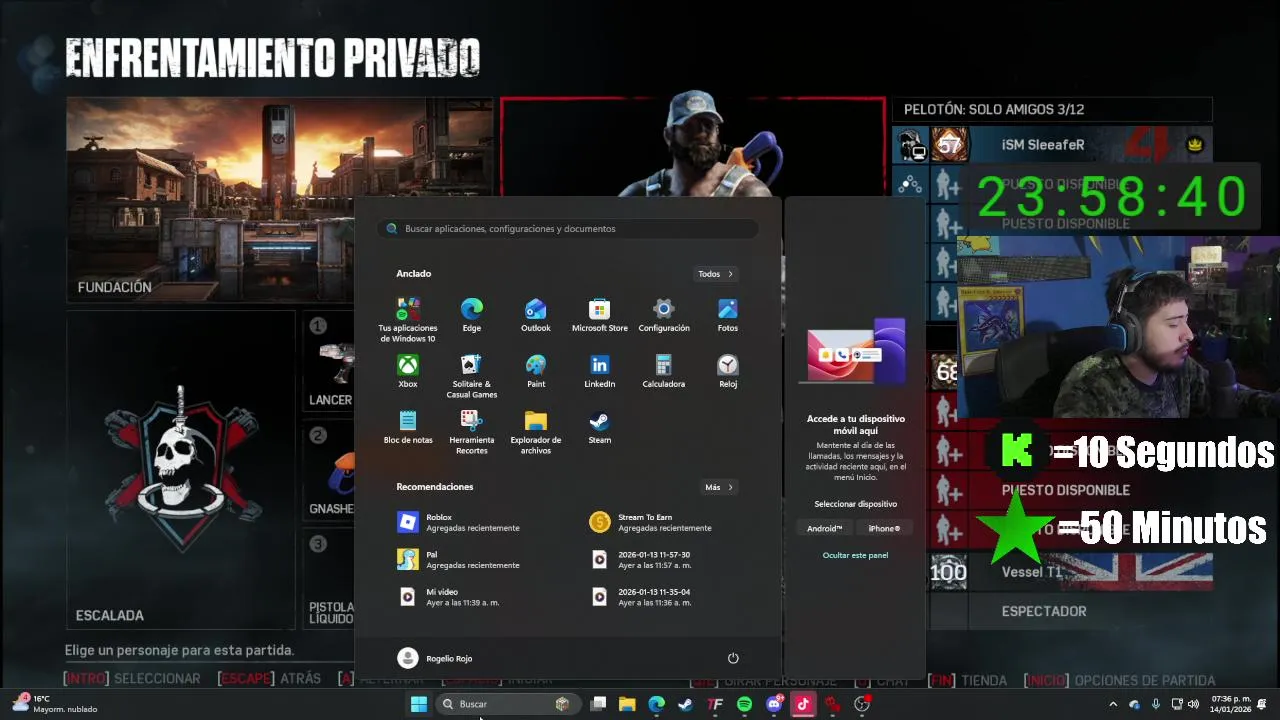Launch the Paint app
This screenshot has width=1280, height=720.
point(536,372)
